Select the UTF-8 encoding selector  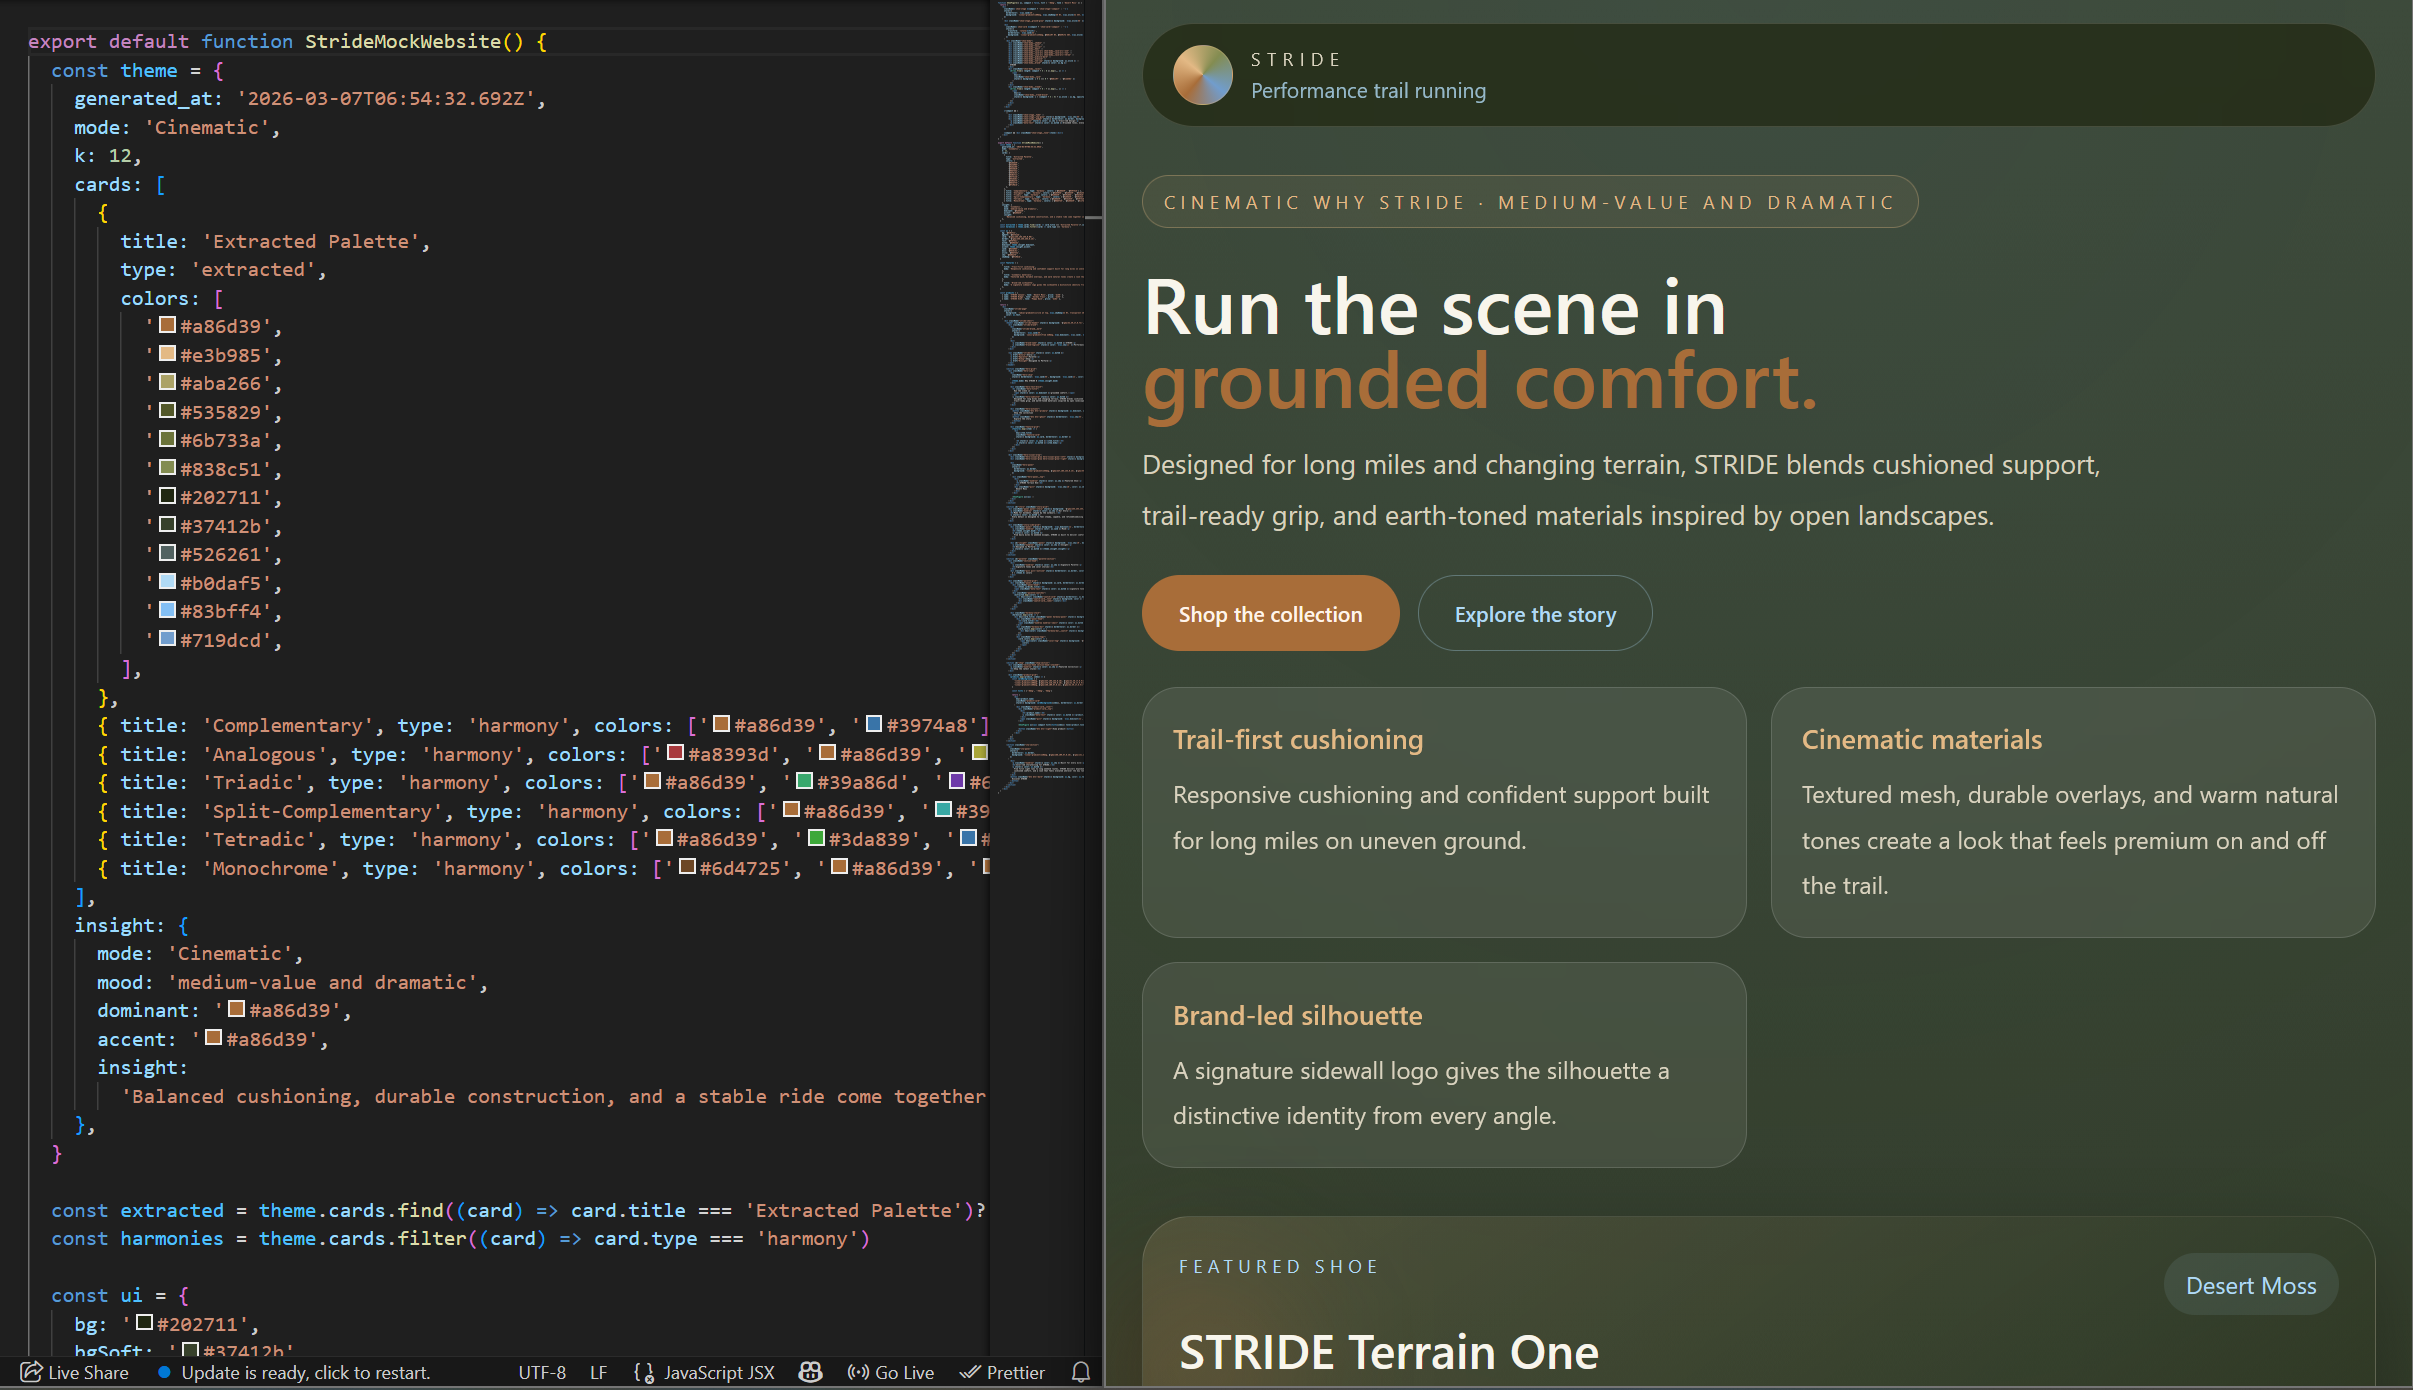coord(542,1372)
